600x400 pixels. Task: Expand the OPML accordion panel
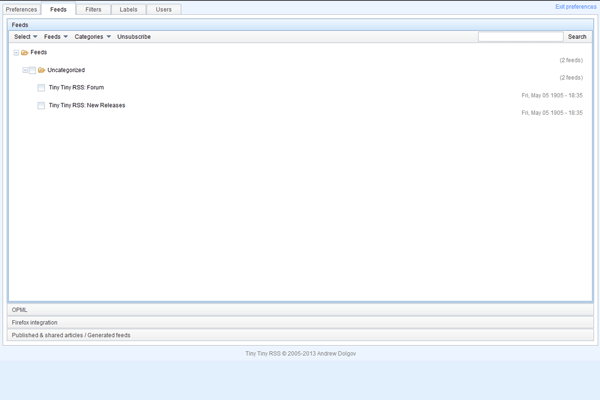pyautogui.click(x=300, y=310)
